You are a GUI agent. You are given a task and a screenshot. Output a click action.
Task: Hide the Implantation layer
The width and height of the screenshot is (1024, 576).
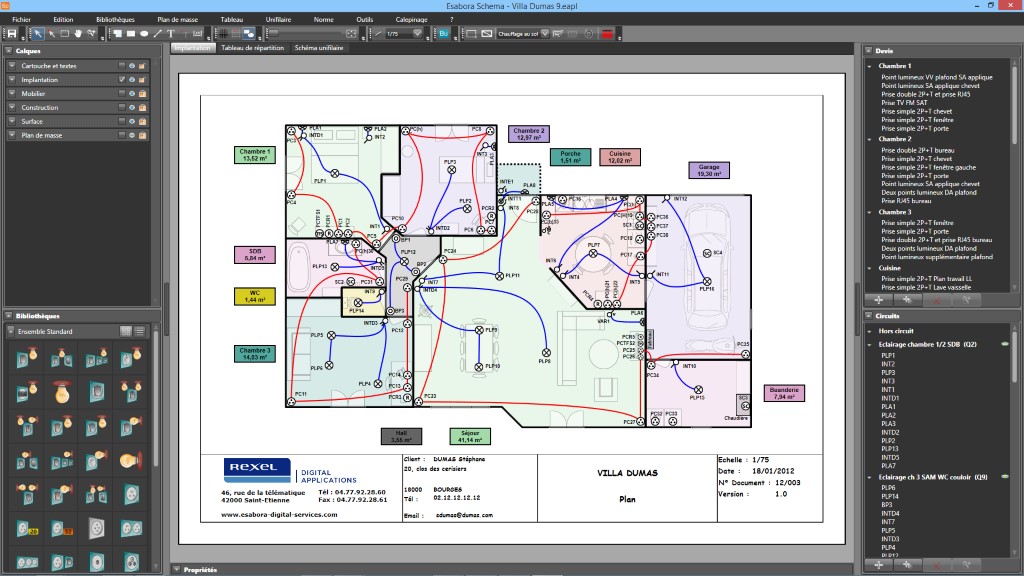(132, 80)
